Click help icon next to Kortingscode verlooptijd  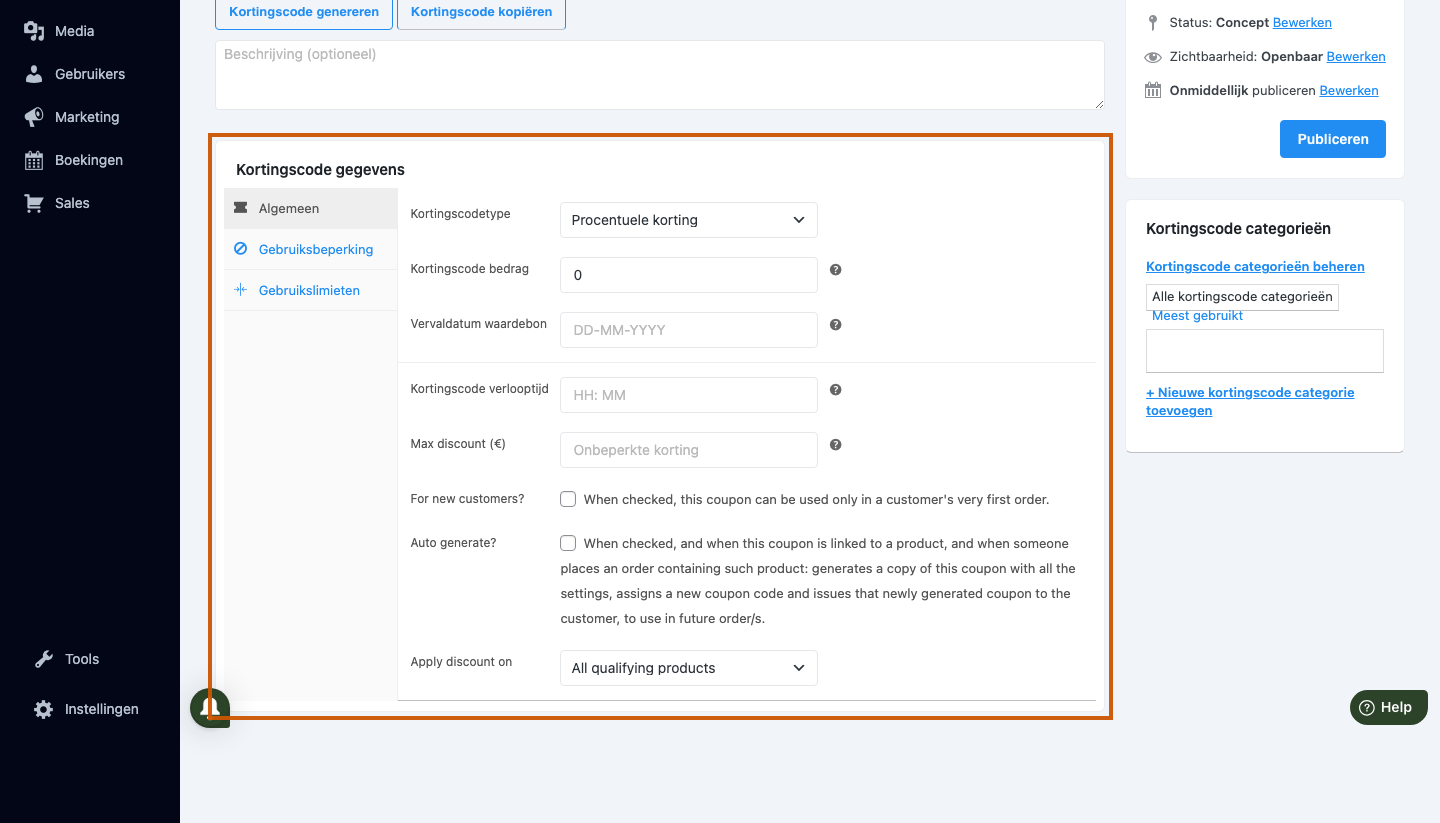(836, 390)
